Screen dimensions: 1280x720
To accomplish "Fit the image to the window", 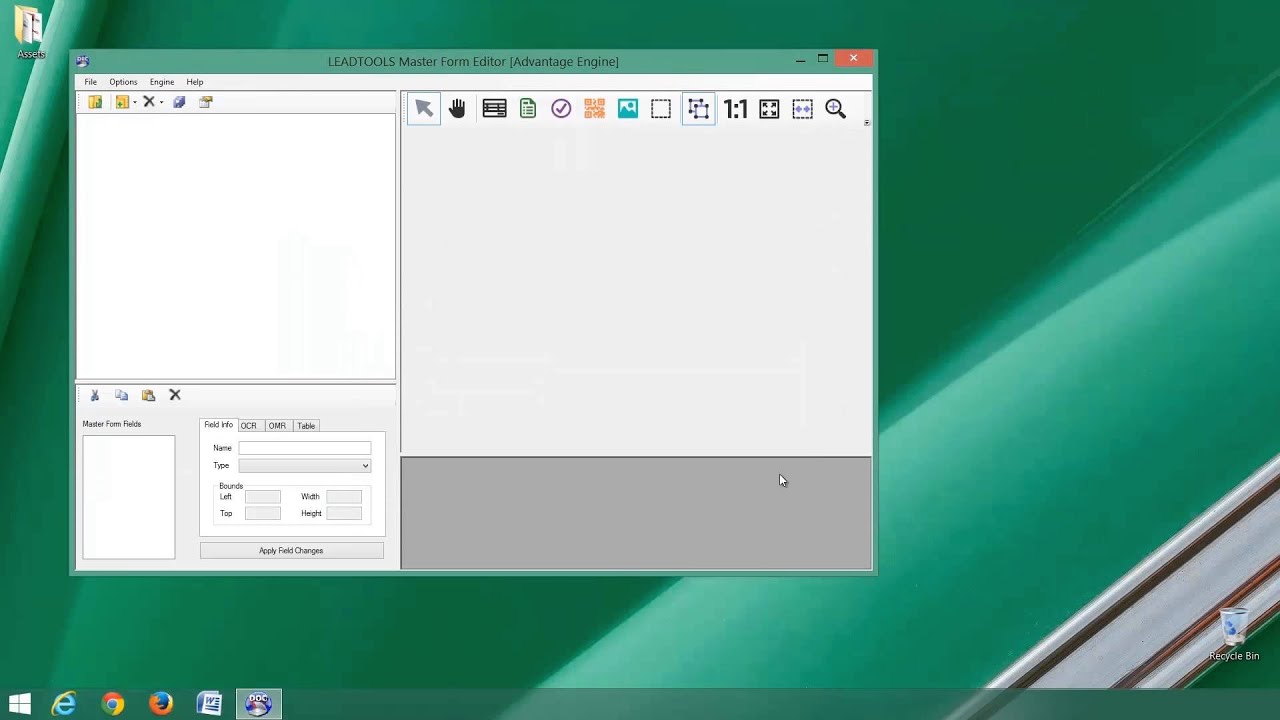I will (769, 109).
